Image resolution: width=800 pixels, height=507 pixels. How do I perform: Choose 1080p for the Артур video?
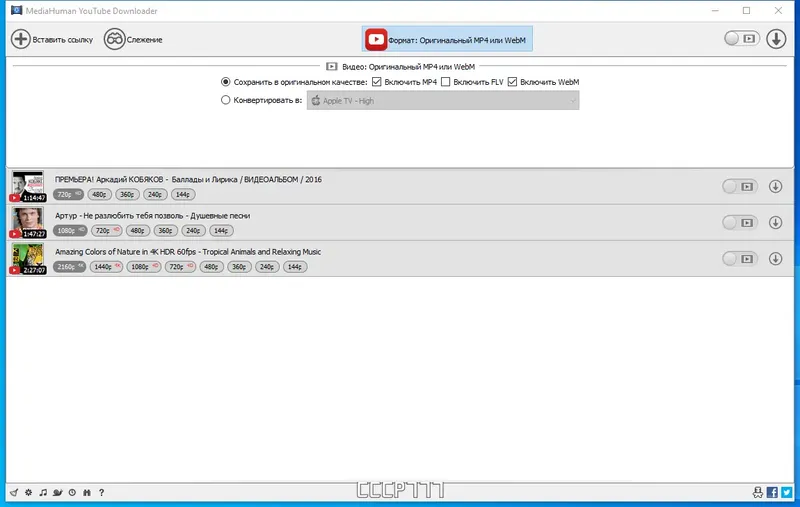70,231
